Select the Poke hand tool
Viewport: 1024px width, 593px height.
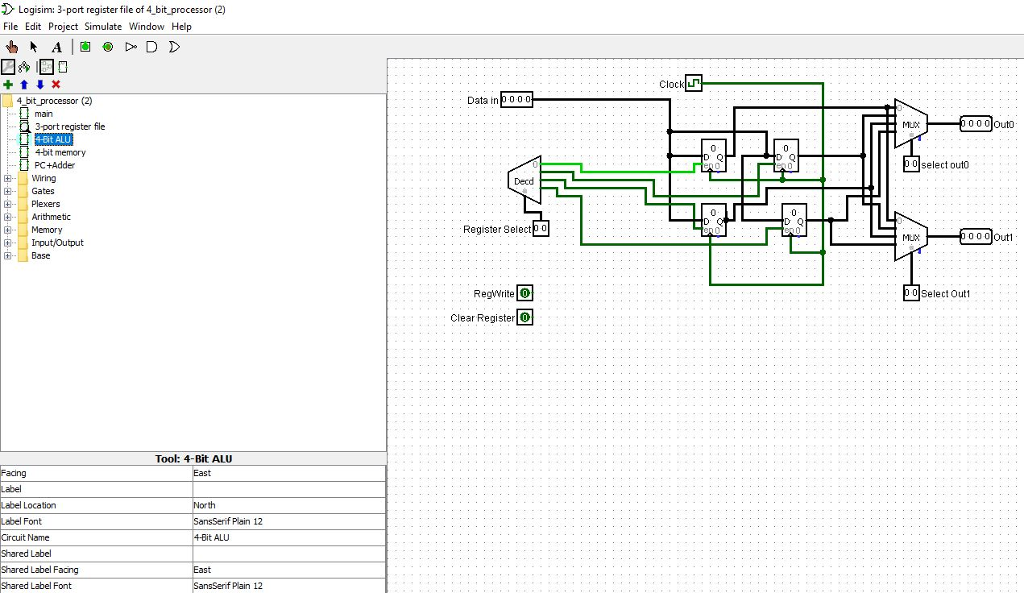[x=12, y=47]
